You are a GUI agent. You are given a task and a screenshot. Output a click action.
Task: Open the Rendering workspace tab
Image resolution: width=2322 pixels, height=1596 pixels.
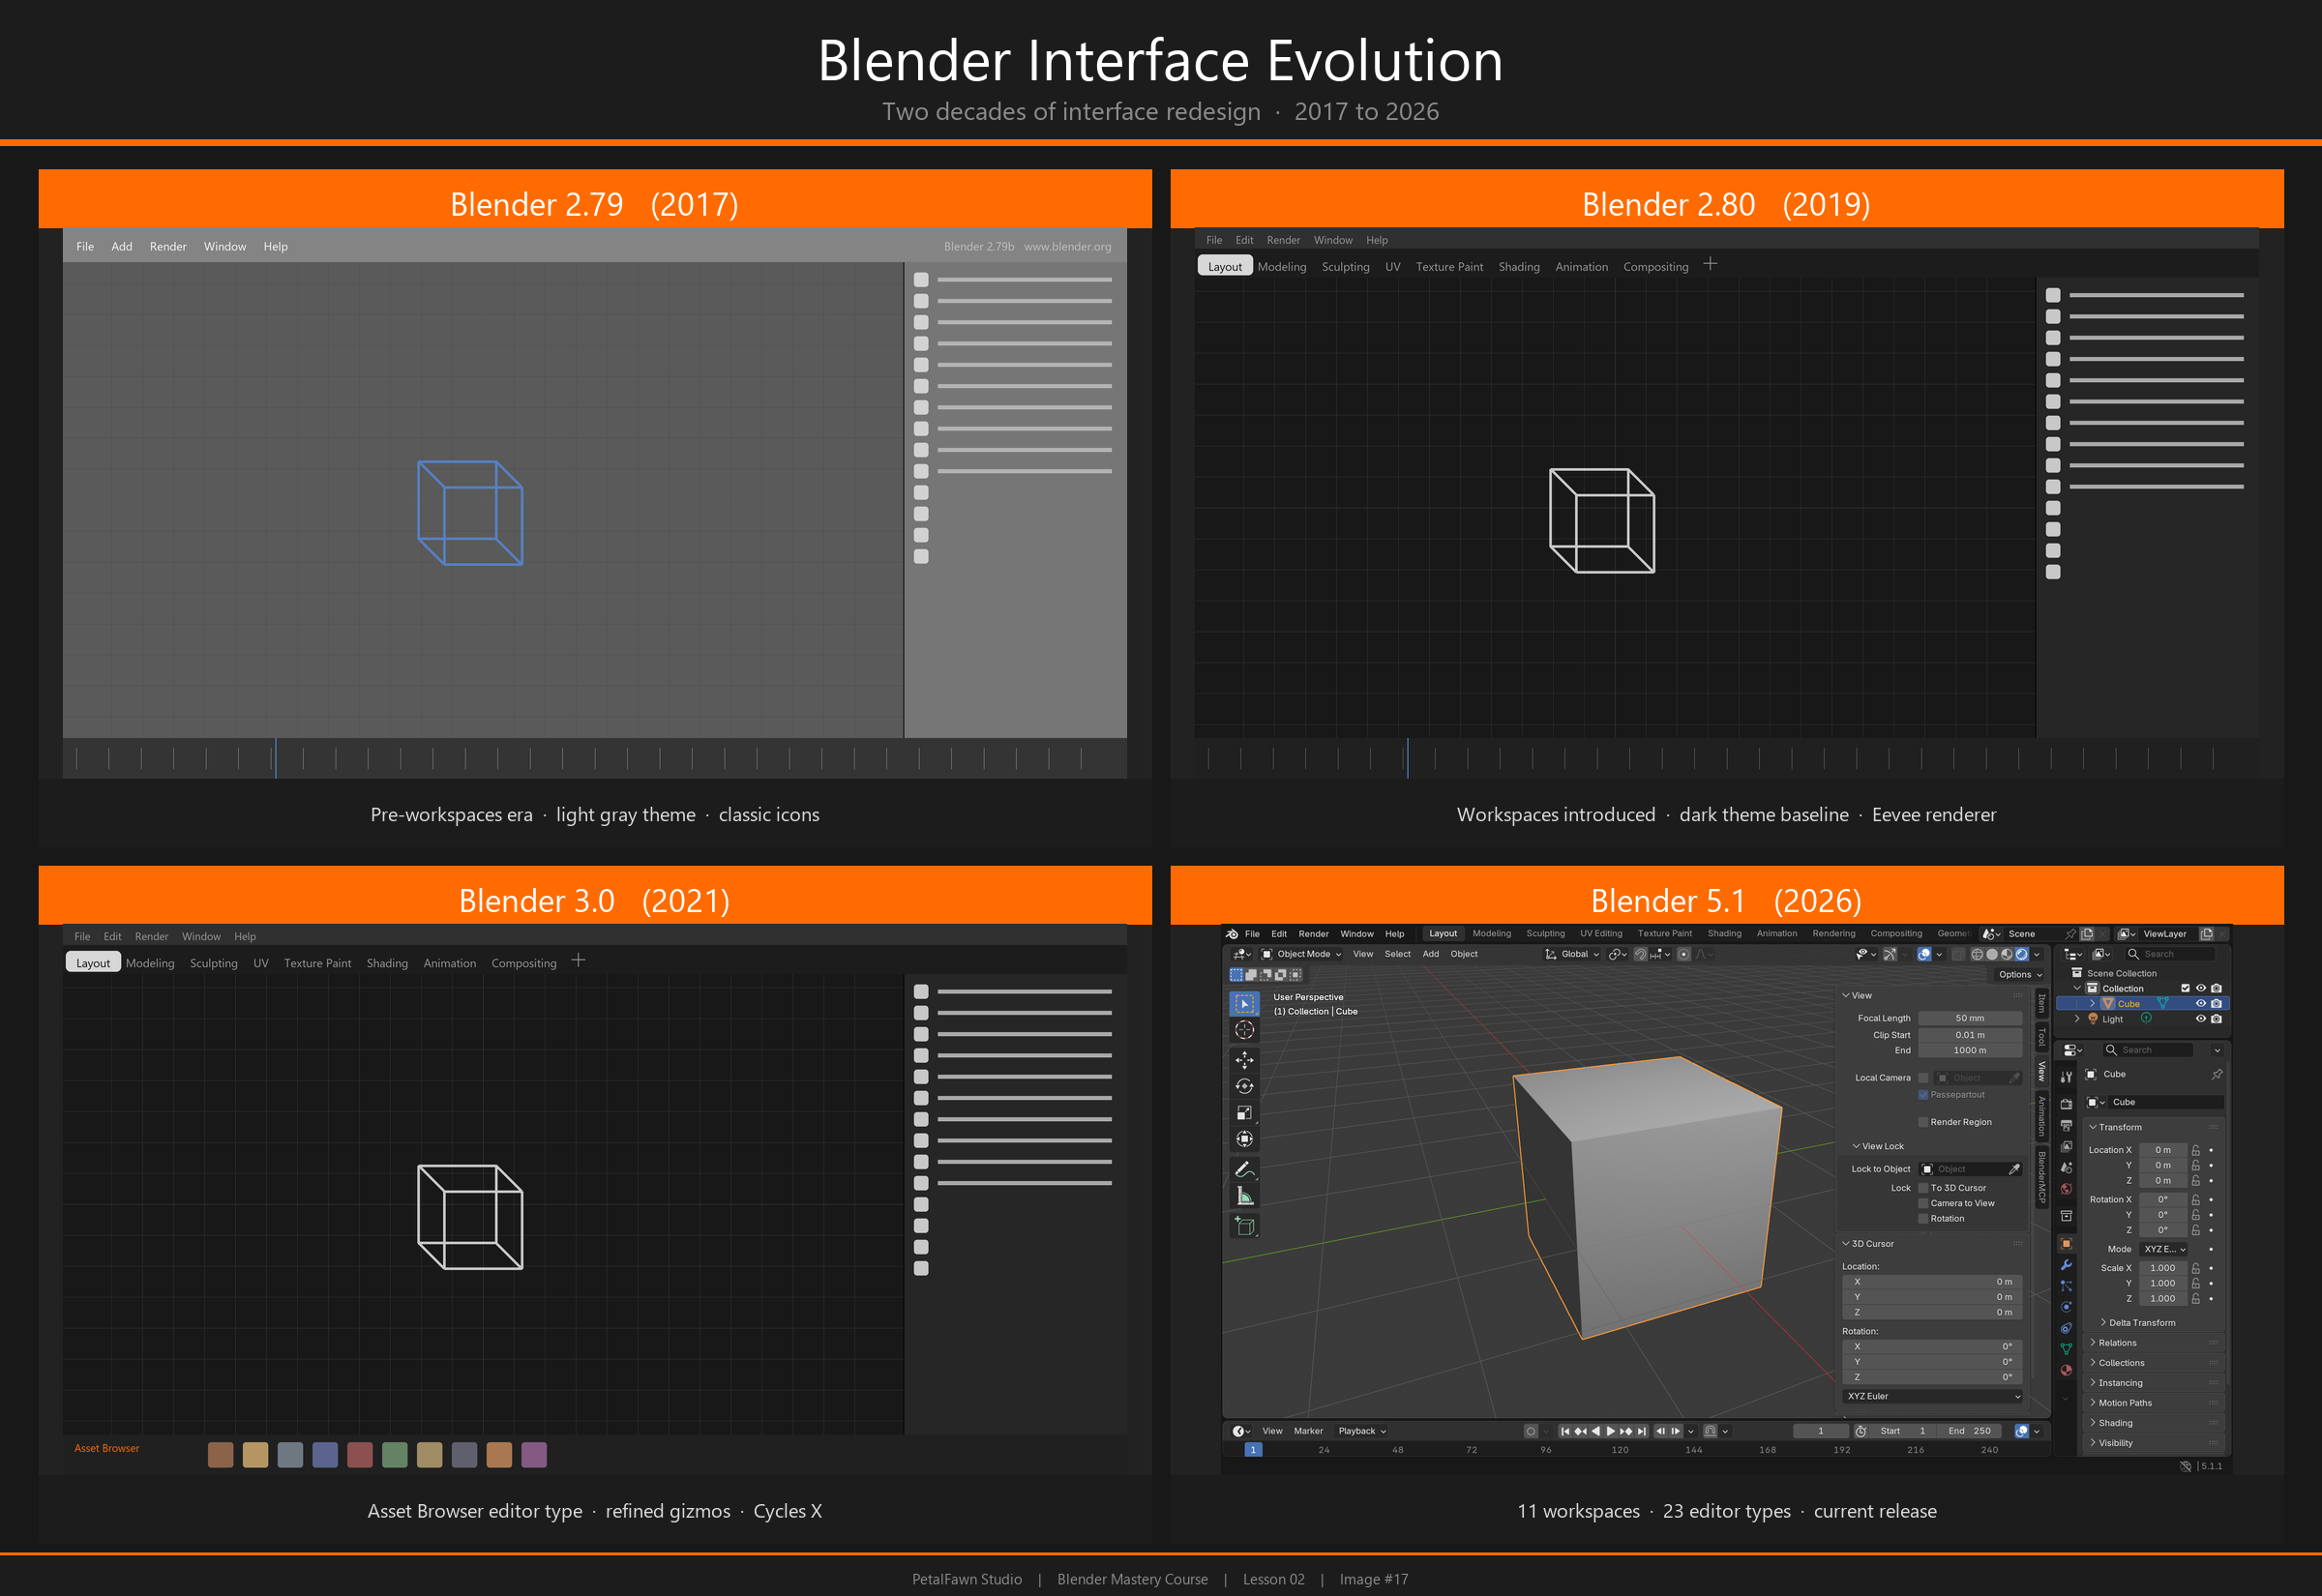pos(1834,934)
